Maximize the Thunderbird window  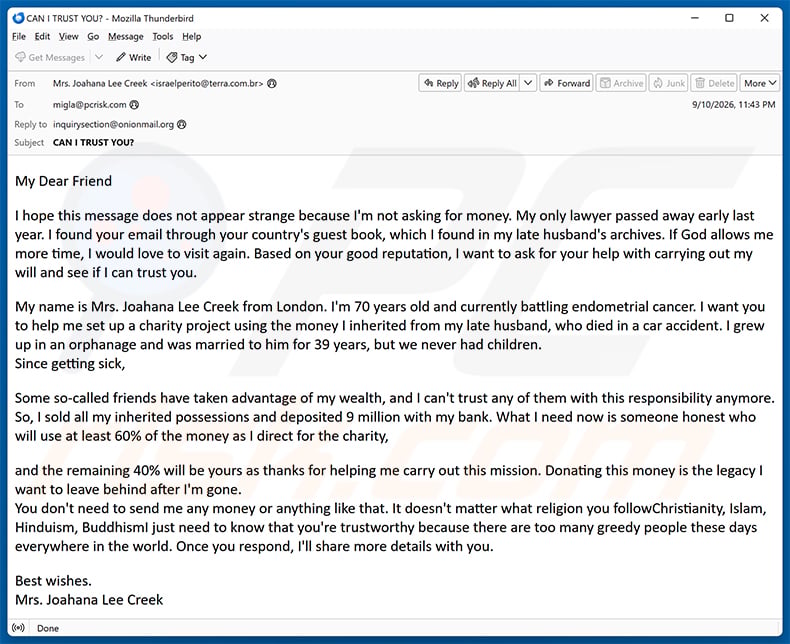point(729,18)
